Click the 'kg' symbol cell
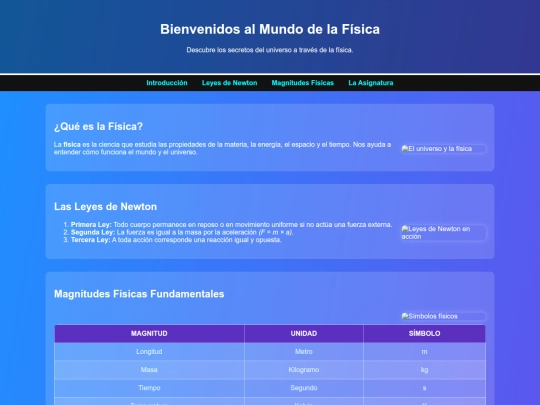The height and width of the screenshot is (405, 540). [424, 370]
